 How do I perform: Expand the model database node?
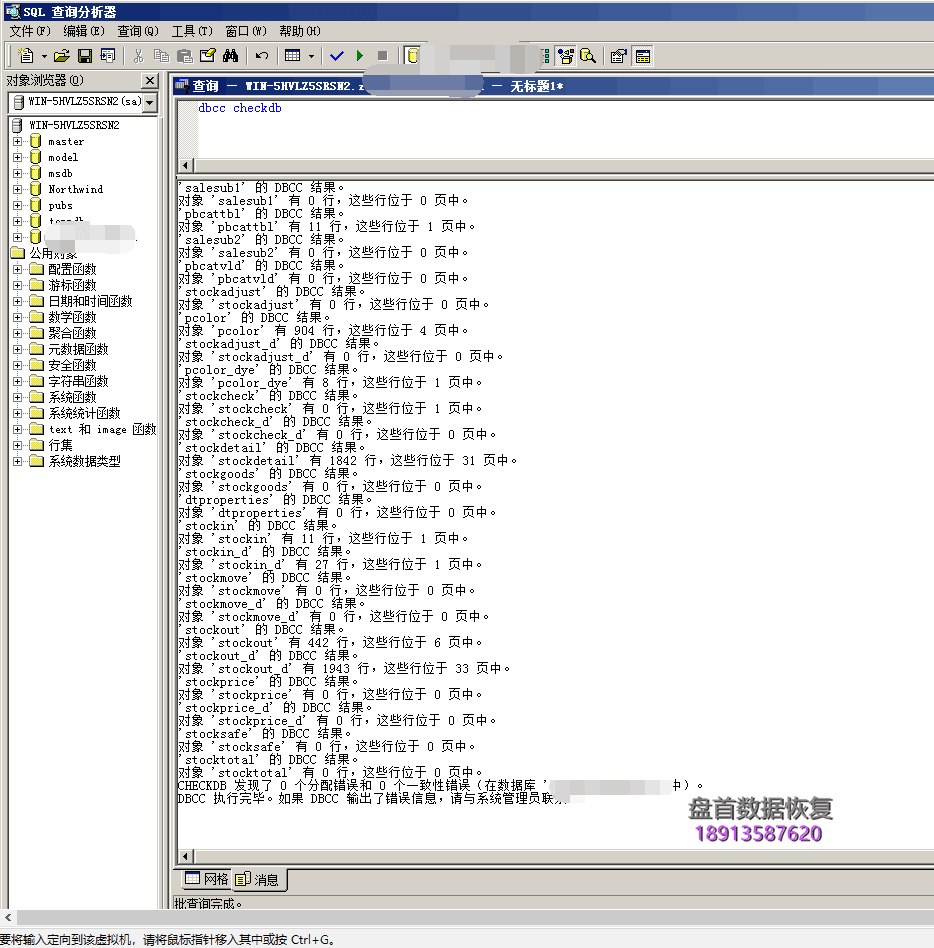(x=18, y=157)
